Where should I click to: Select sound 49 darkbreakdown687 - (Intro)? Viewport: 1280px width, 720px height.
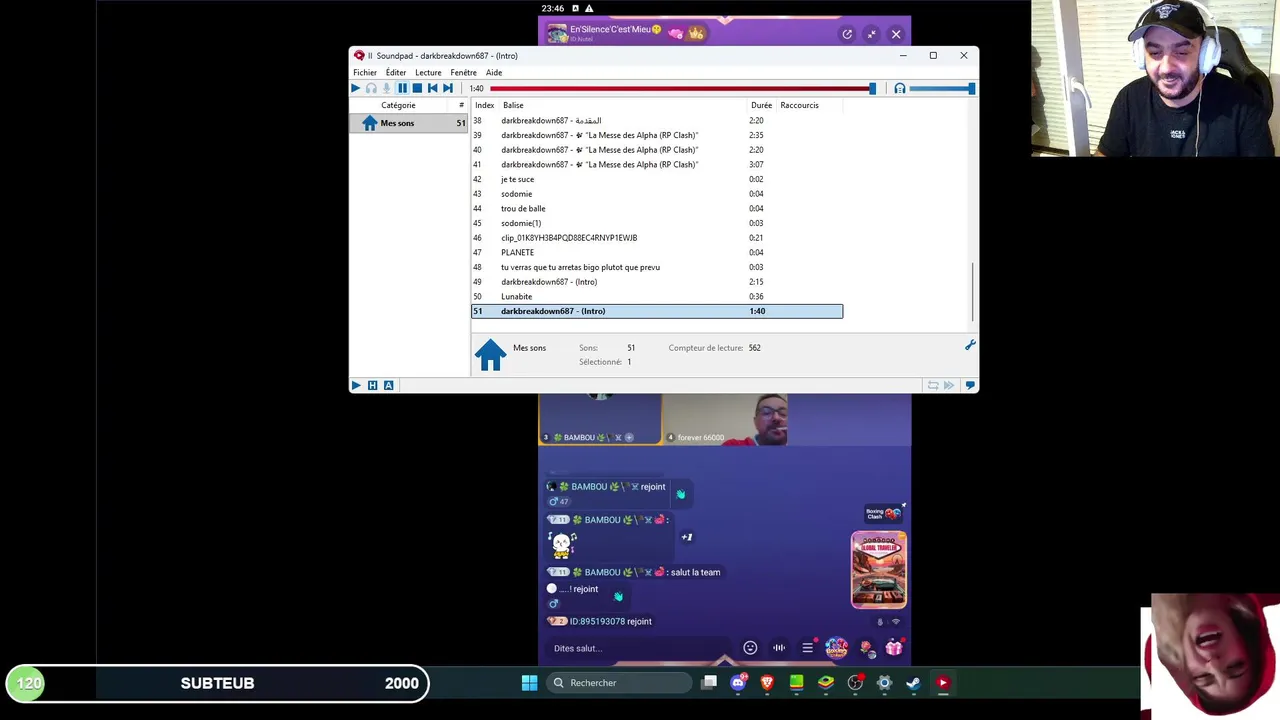(x=657, y=282)
